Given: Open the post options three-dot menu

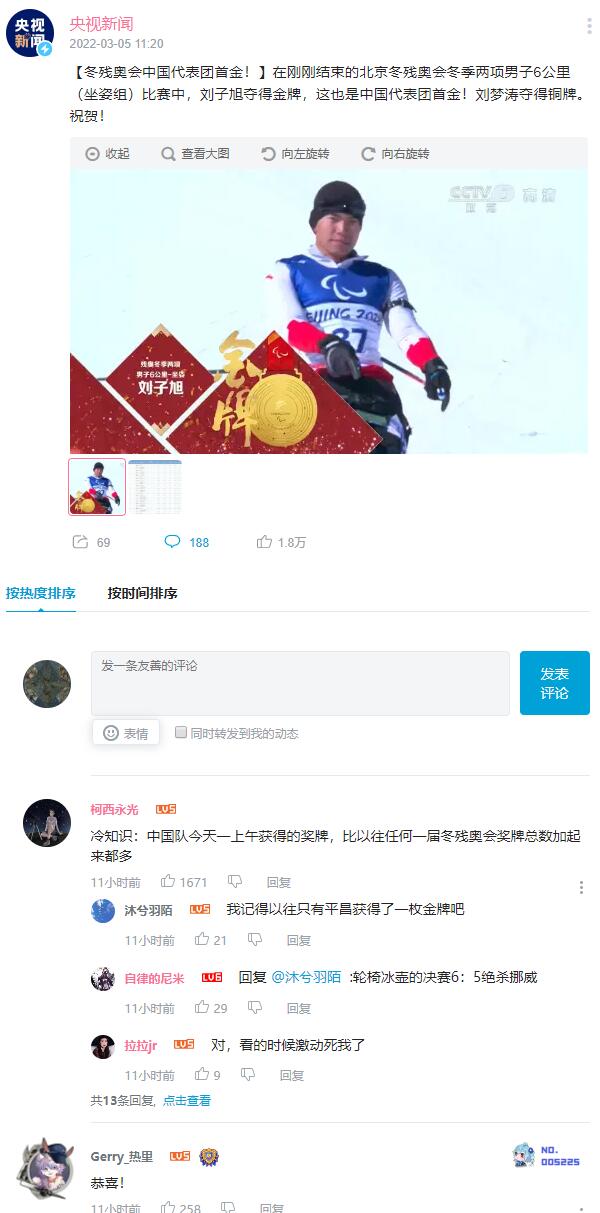Looking at the screenshot, I should (588, 27).
